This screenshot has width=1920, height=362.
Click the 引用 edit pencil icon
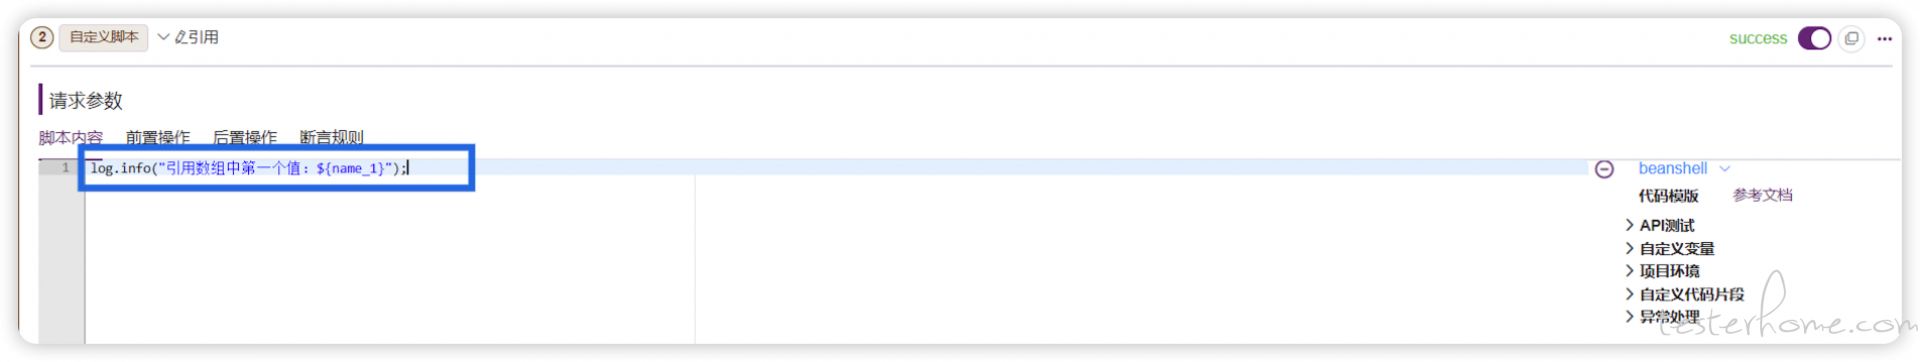pos(180,37)
